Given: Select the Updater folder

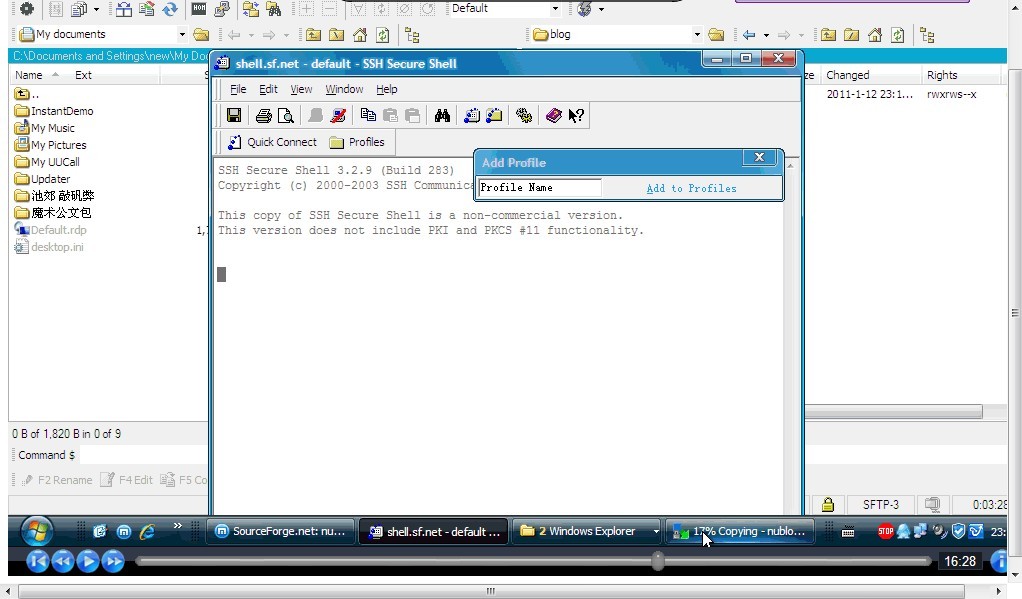Looking at the screenshot, I should (42, 179).
